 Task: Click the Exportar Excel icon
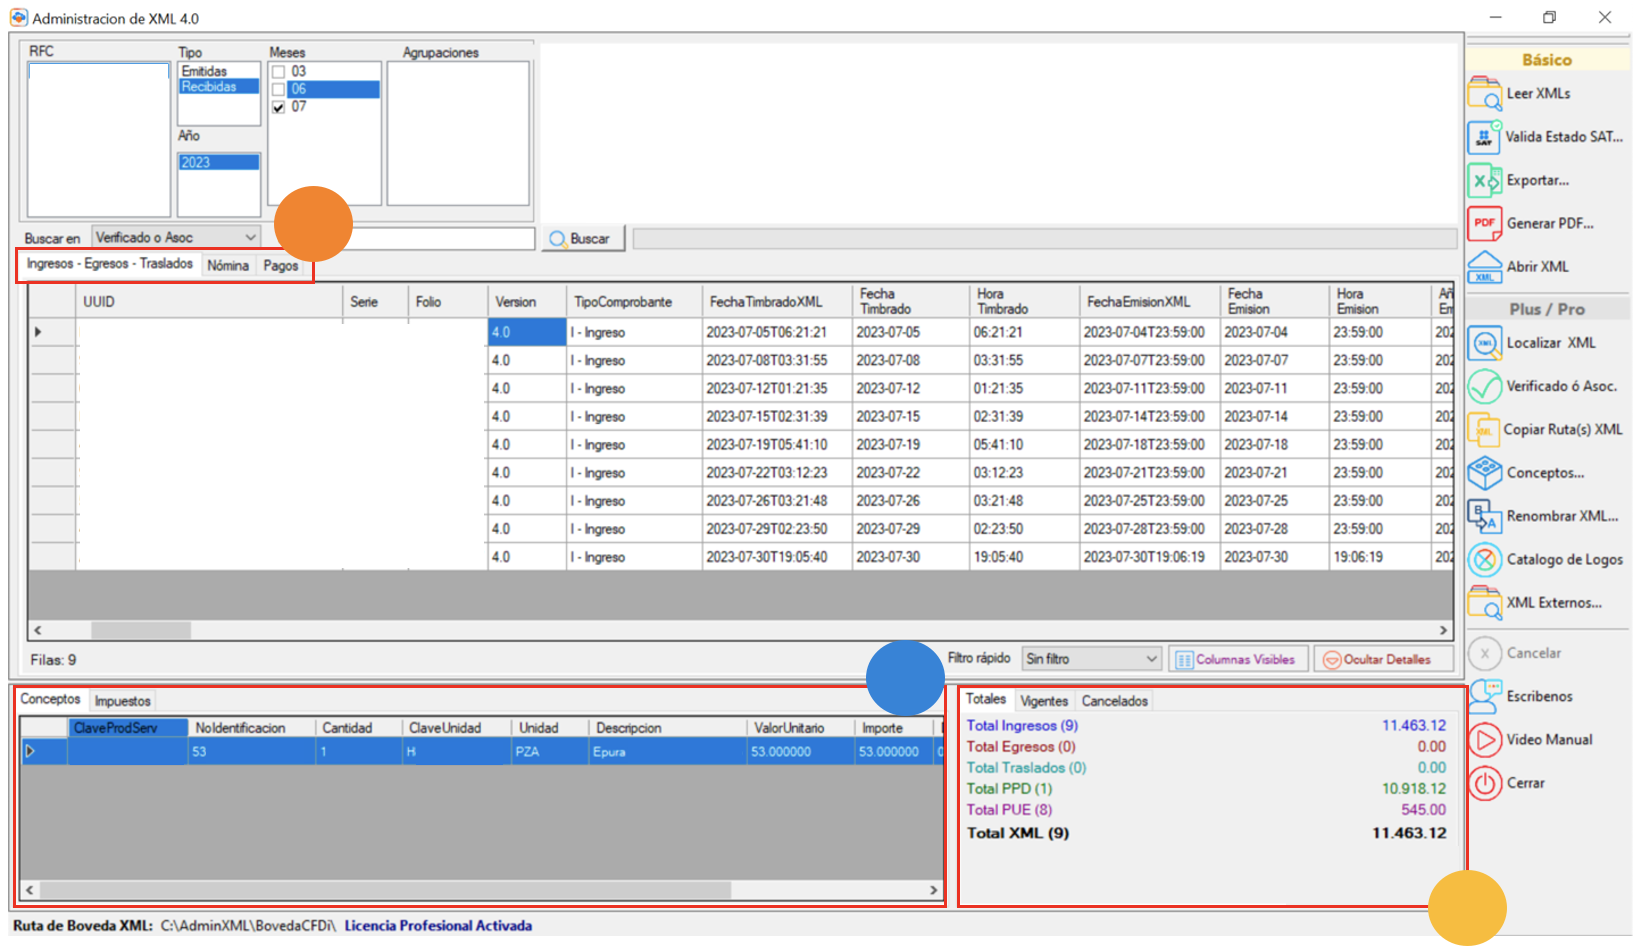tap(1485, 181)
